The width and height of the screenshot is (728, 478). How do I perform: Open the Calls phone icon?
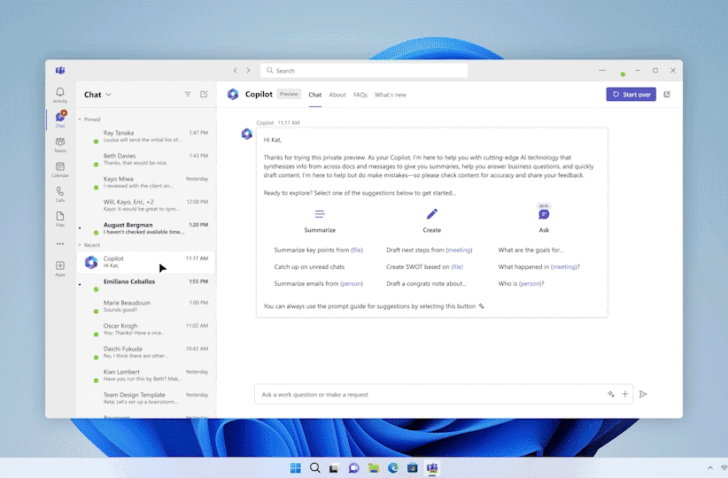click(x=60, y=194)
